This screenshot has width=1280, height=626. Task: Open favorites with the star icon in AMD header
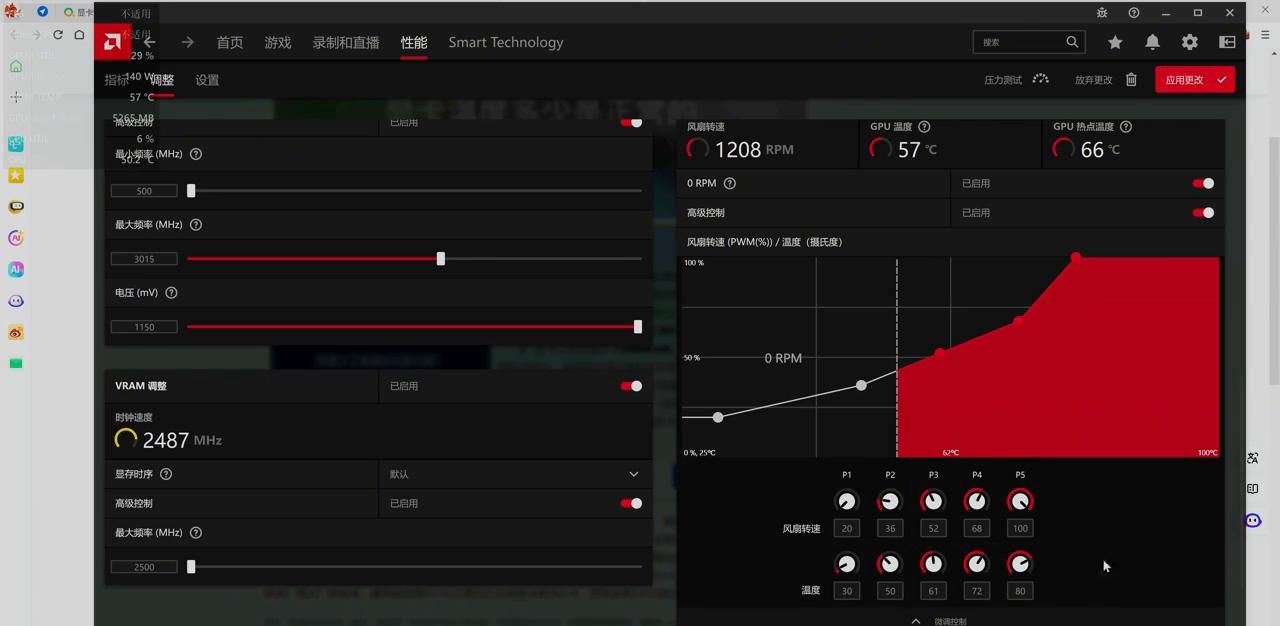pyautogui.click(x=1115, y=42)
